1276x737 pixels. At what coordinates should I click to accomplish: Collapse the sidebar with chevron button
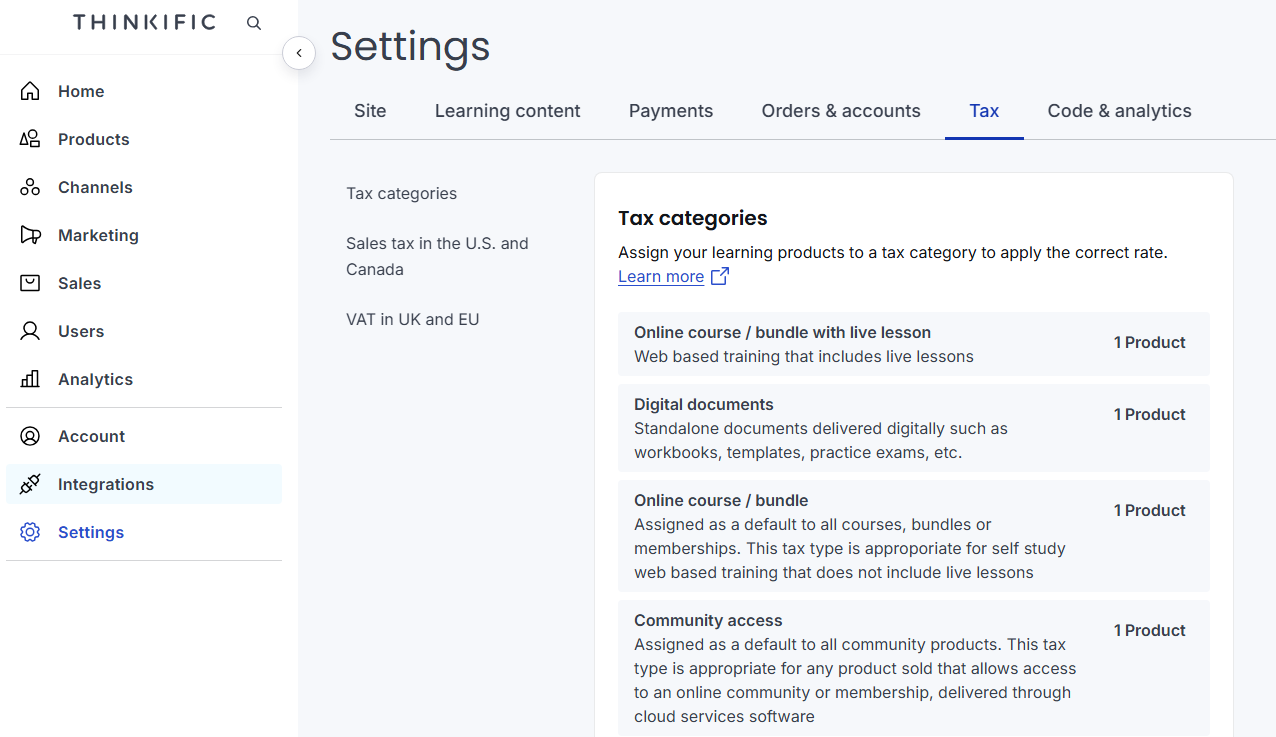coord(299,53)
